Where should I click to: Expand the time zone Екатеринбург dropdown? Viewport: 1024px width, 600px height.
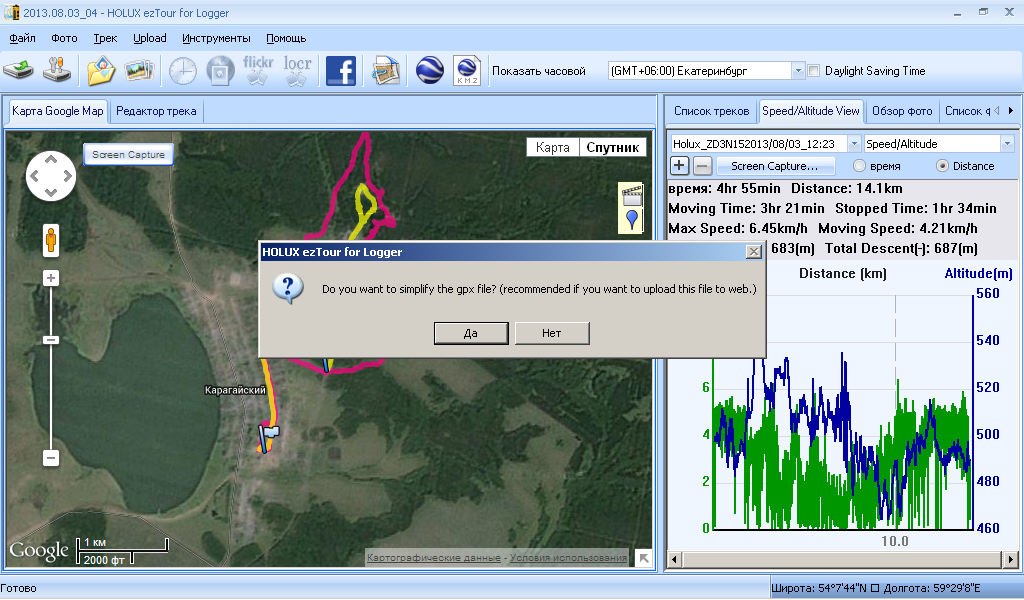click(798, 71)
